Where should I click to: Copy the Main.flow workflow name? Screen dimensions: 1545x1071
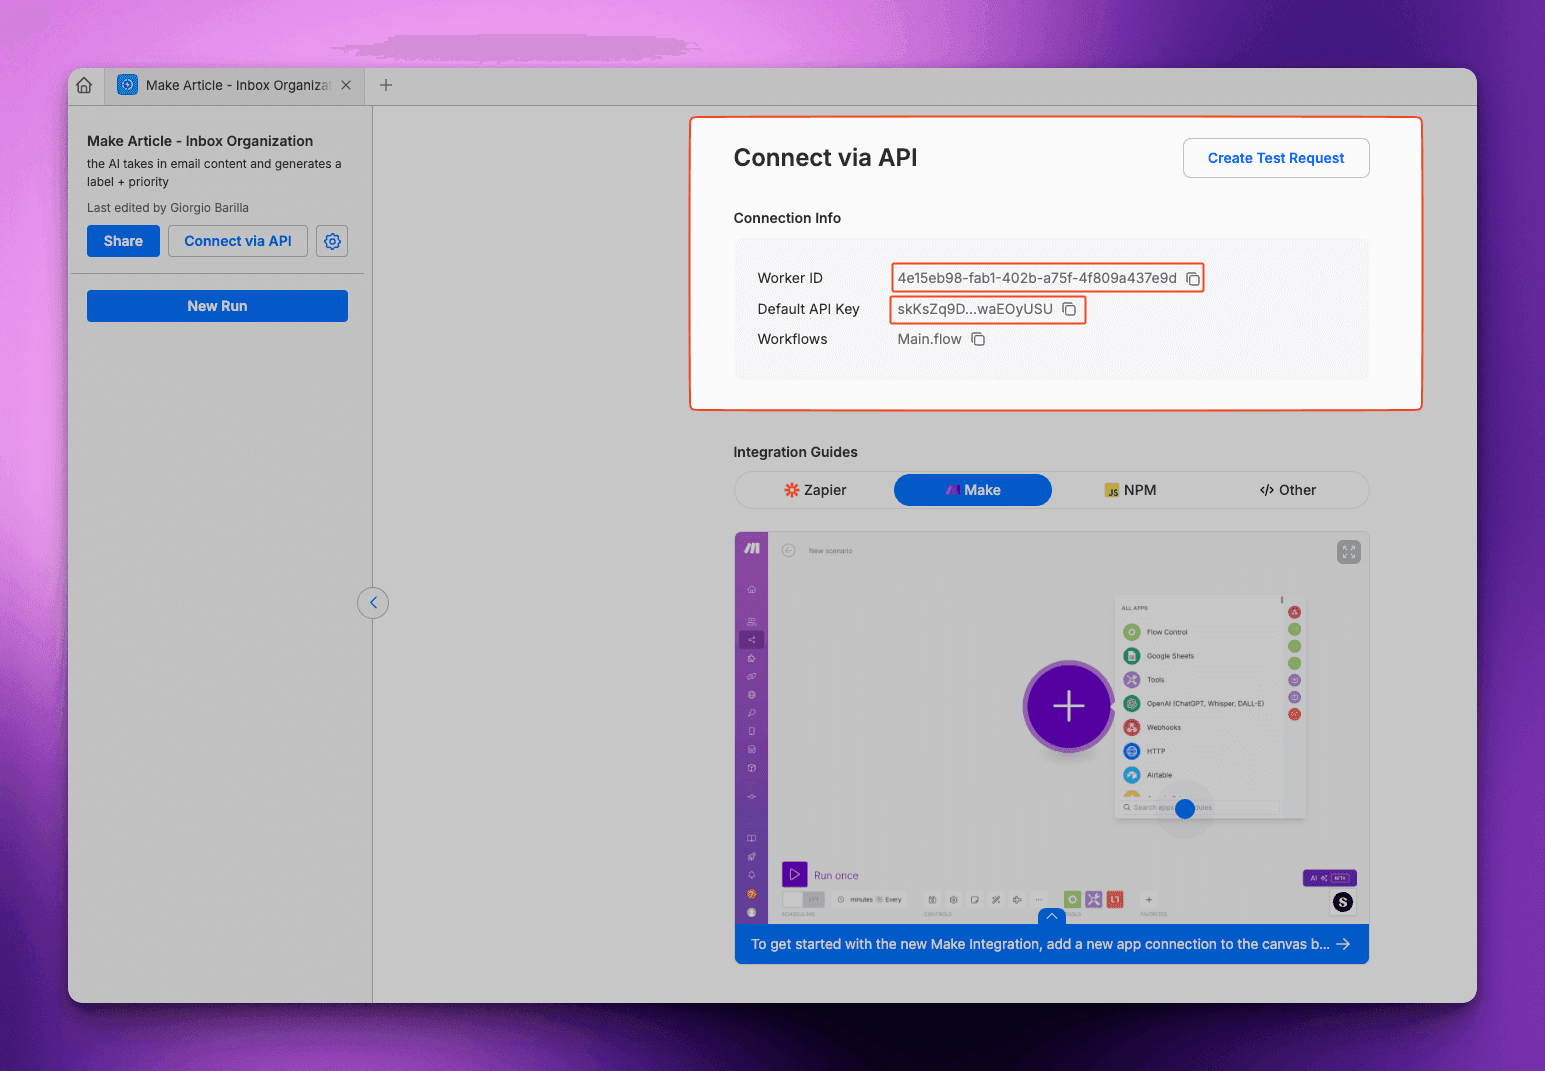pos(978,339)
